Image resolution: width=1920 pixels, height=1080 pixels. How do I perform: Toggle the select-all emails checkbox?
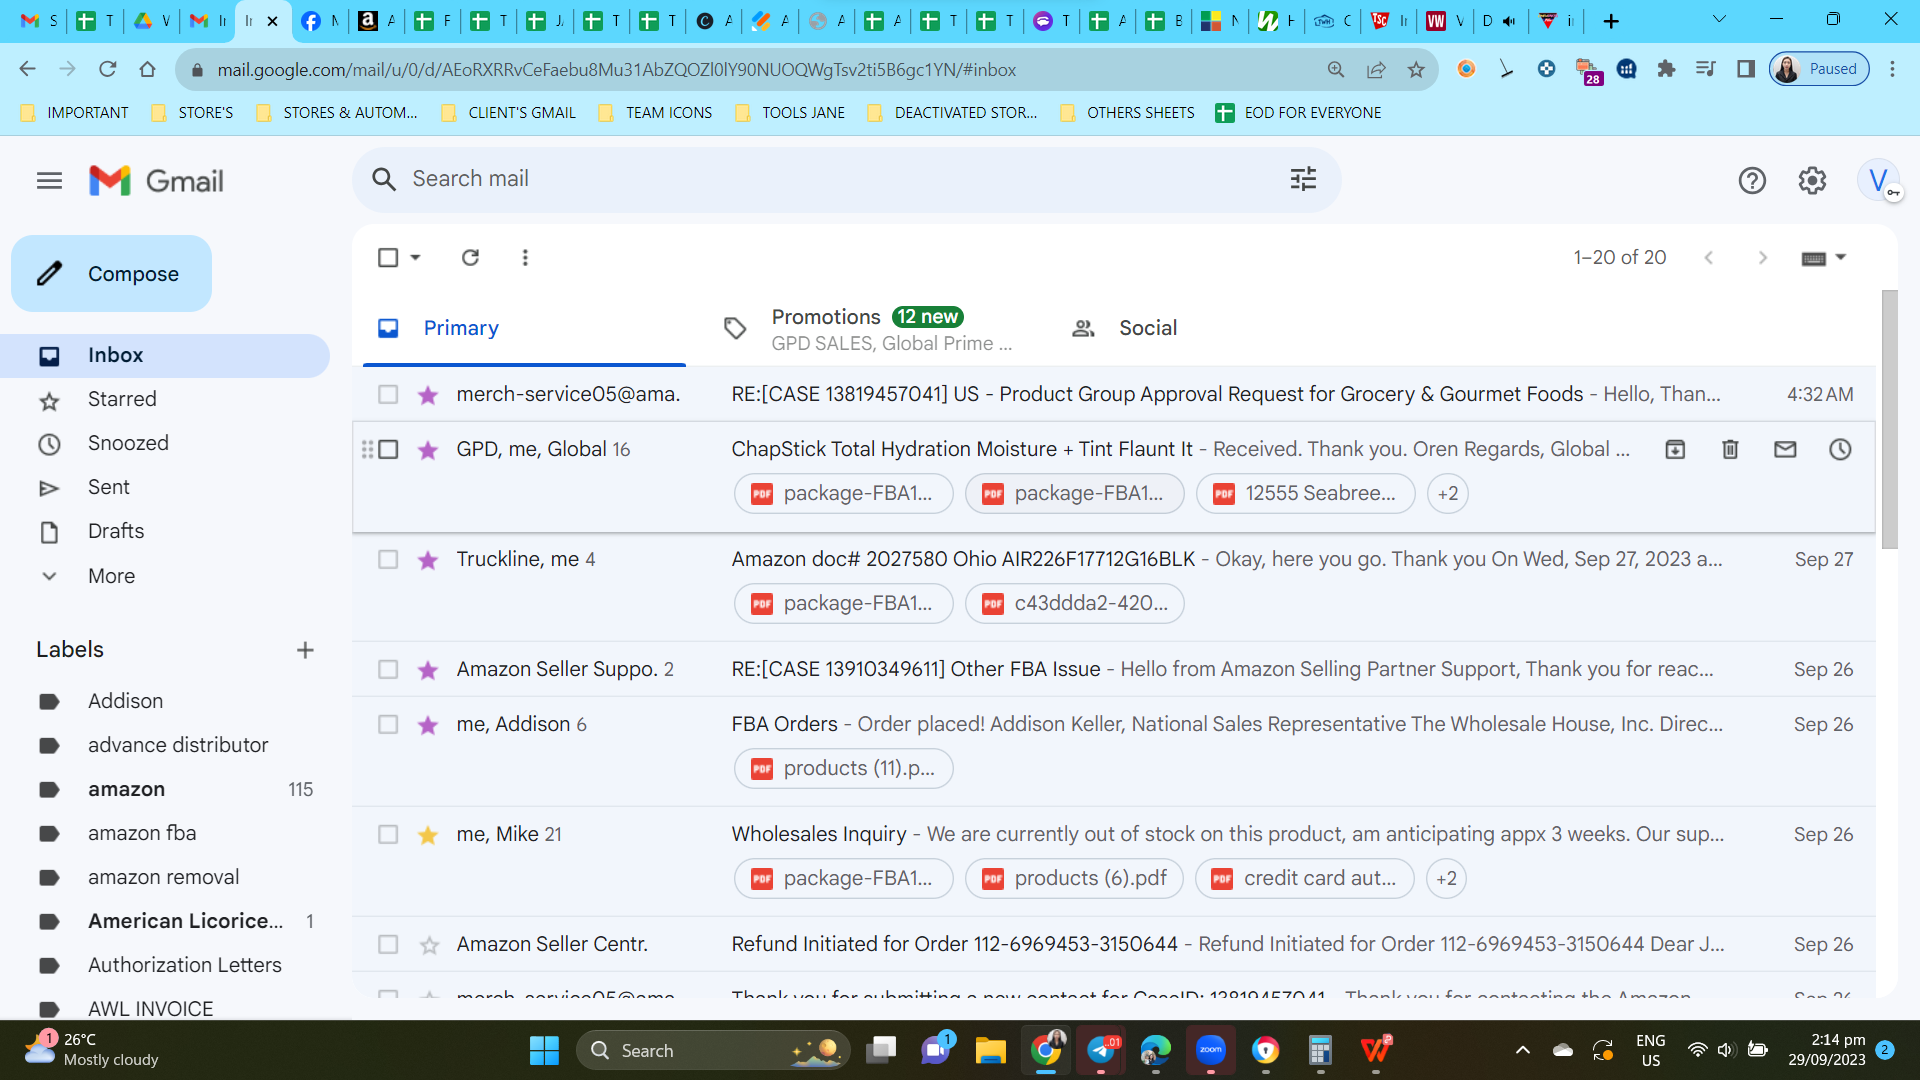tap(388, 258)
